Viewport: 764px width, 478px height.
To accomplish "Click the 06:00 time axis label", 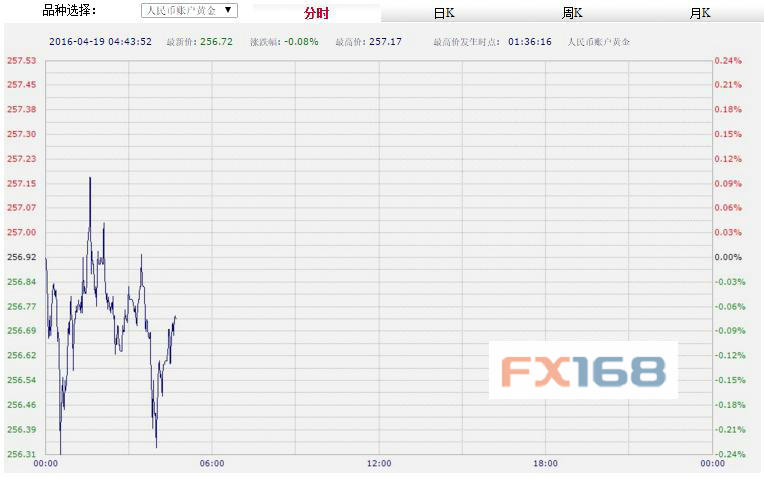I will pos(212,464).
